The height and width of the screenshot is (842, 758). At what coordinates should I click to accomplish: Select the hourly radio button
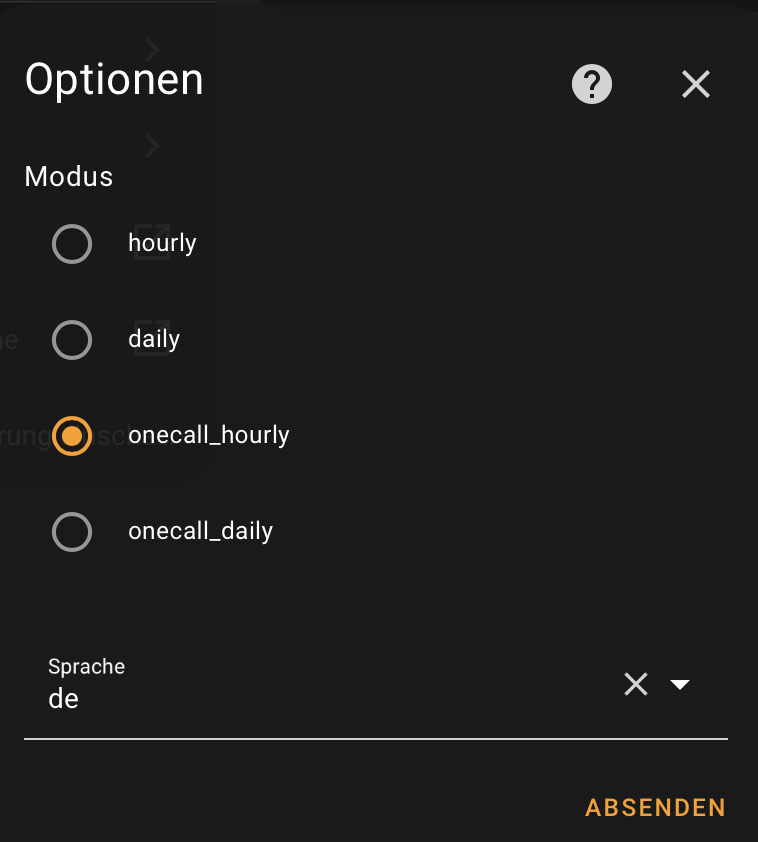[x=72, y=243]
